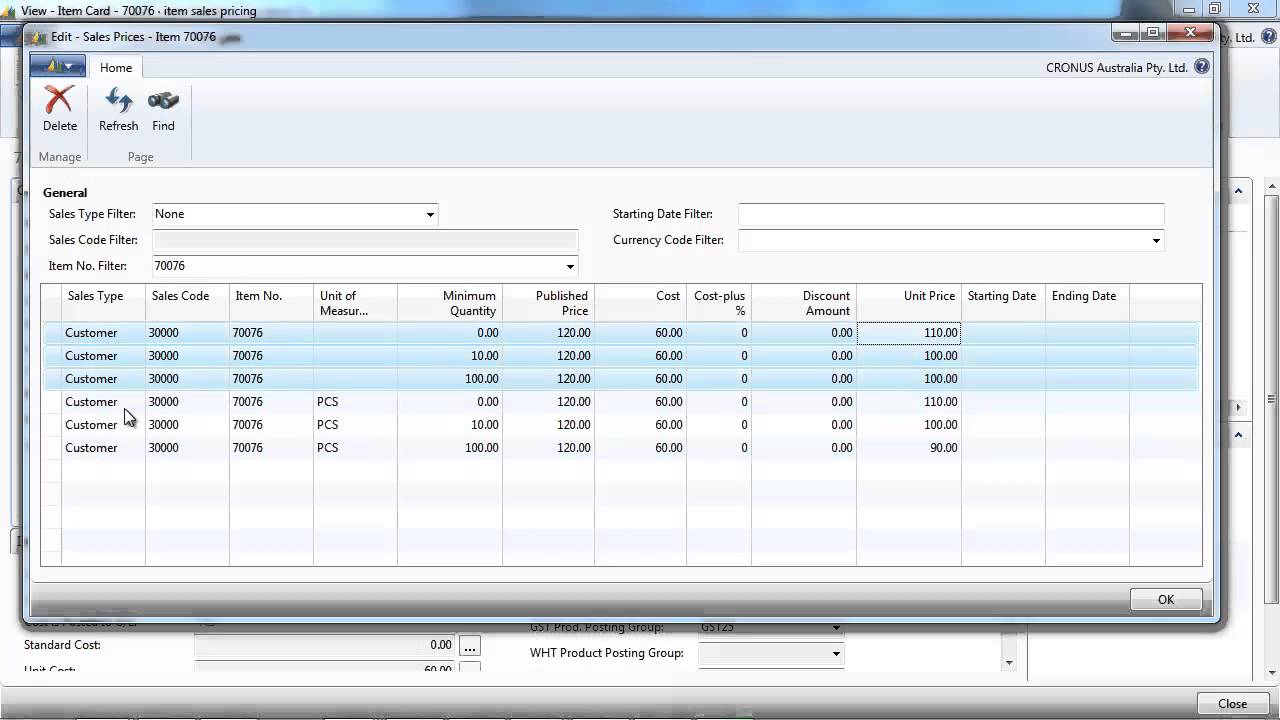
Task: Click the PCS cell in the fourth row
Action: tap(355, 402)
